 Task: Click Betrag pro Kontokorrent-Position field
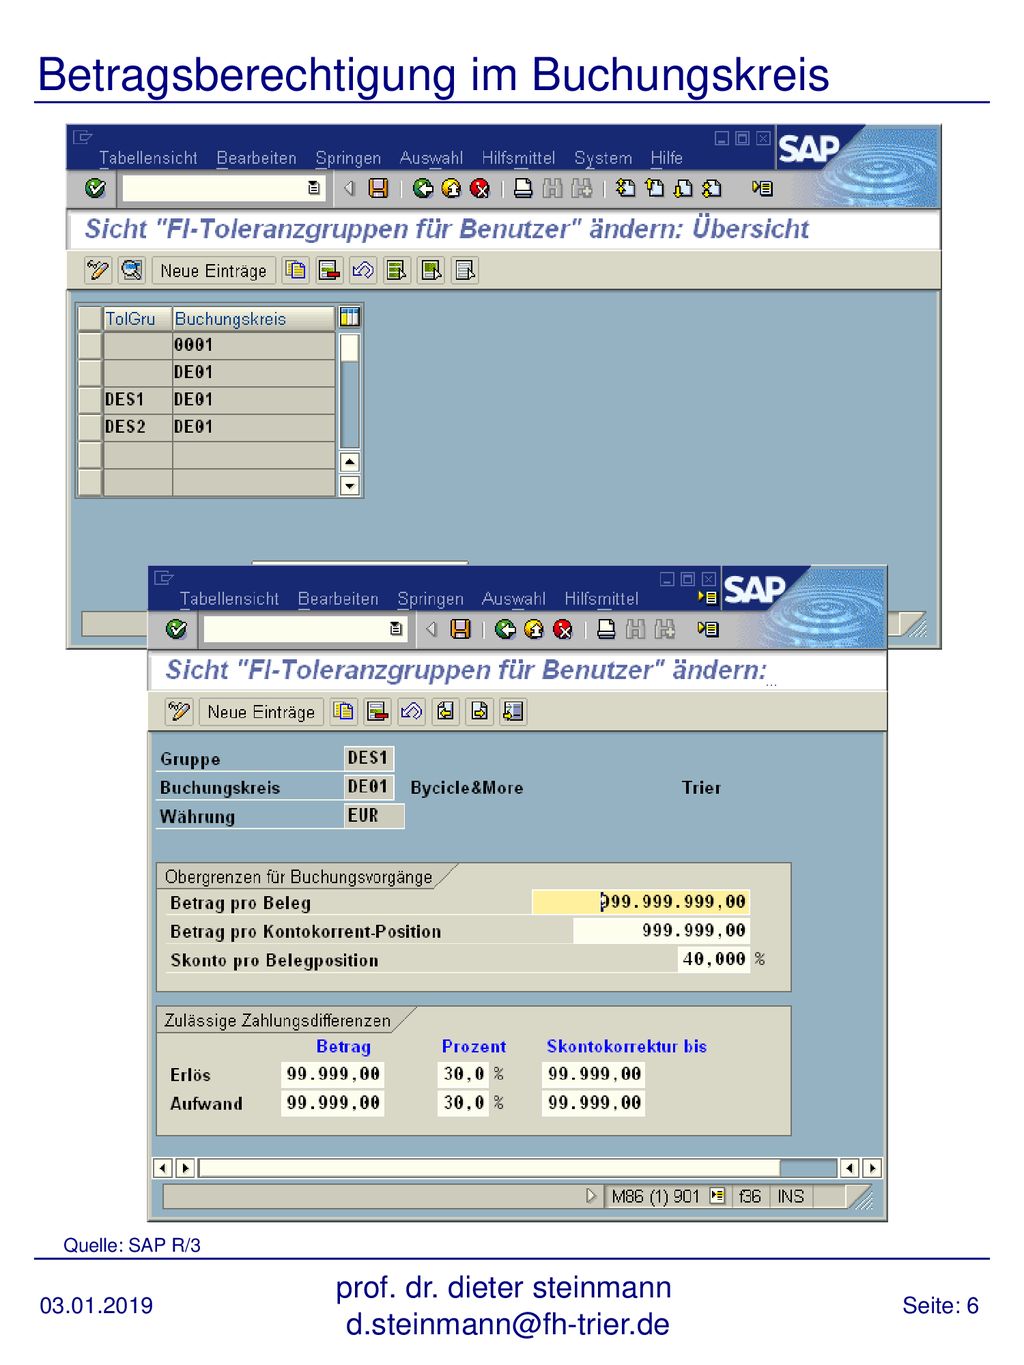pos(661,930)
